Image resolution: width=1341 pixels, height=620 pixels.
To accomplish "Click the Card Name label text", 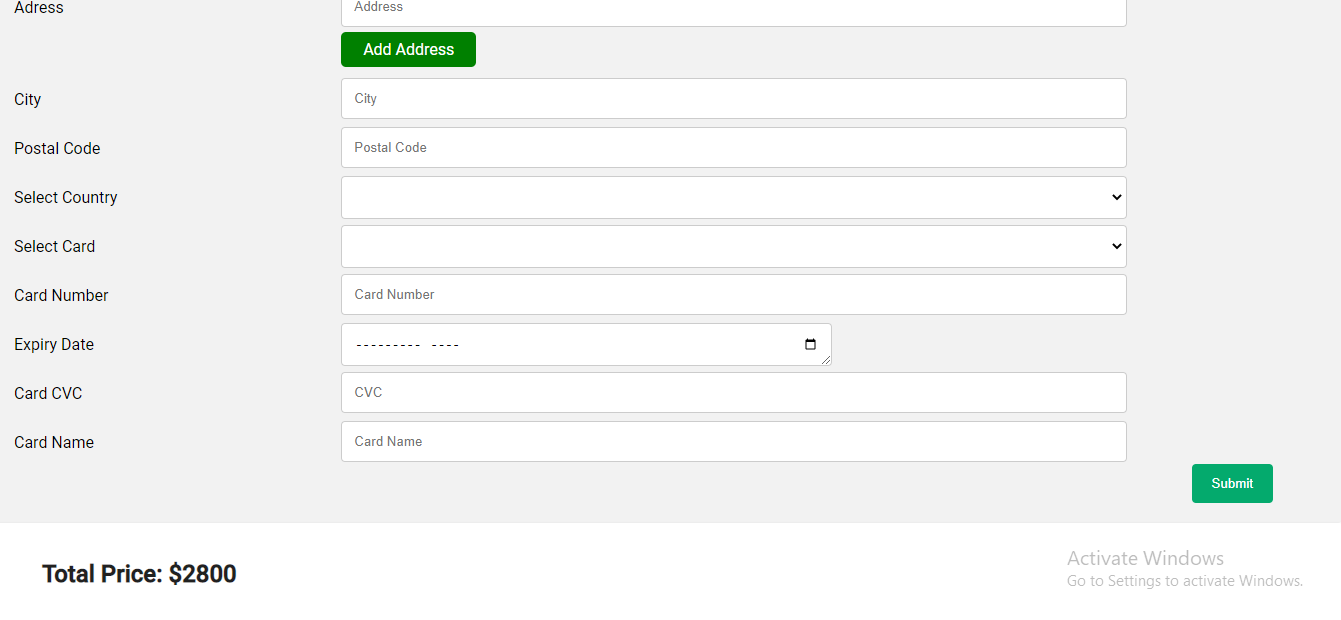I will click(x=54, y=442).
